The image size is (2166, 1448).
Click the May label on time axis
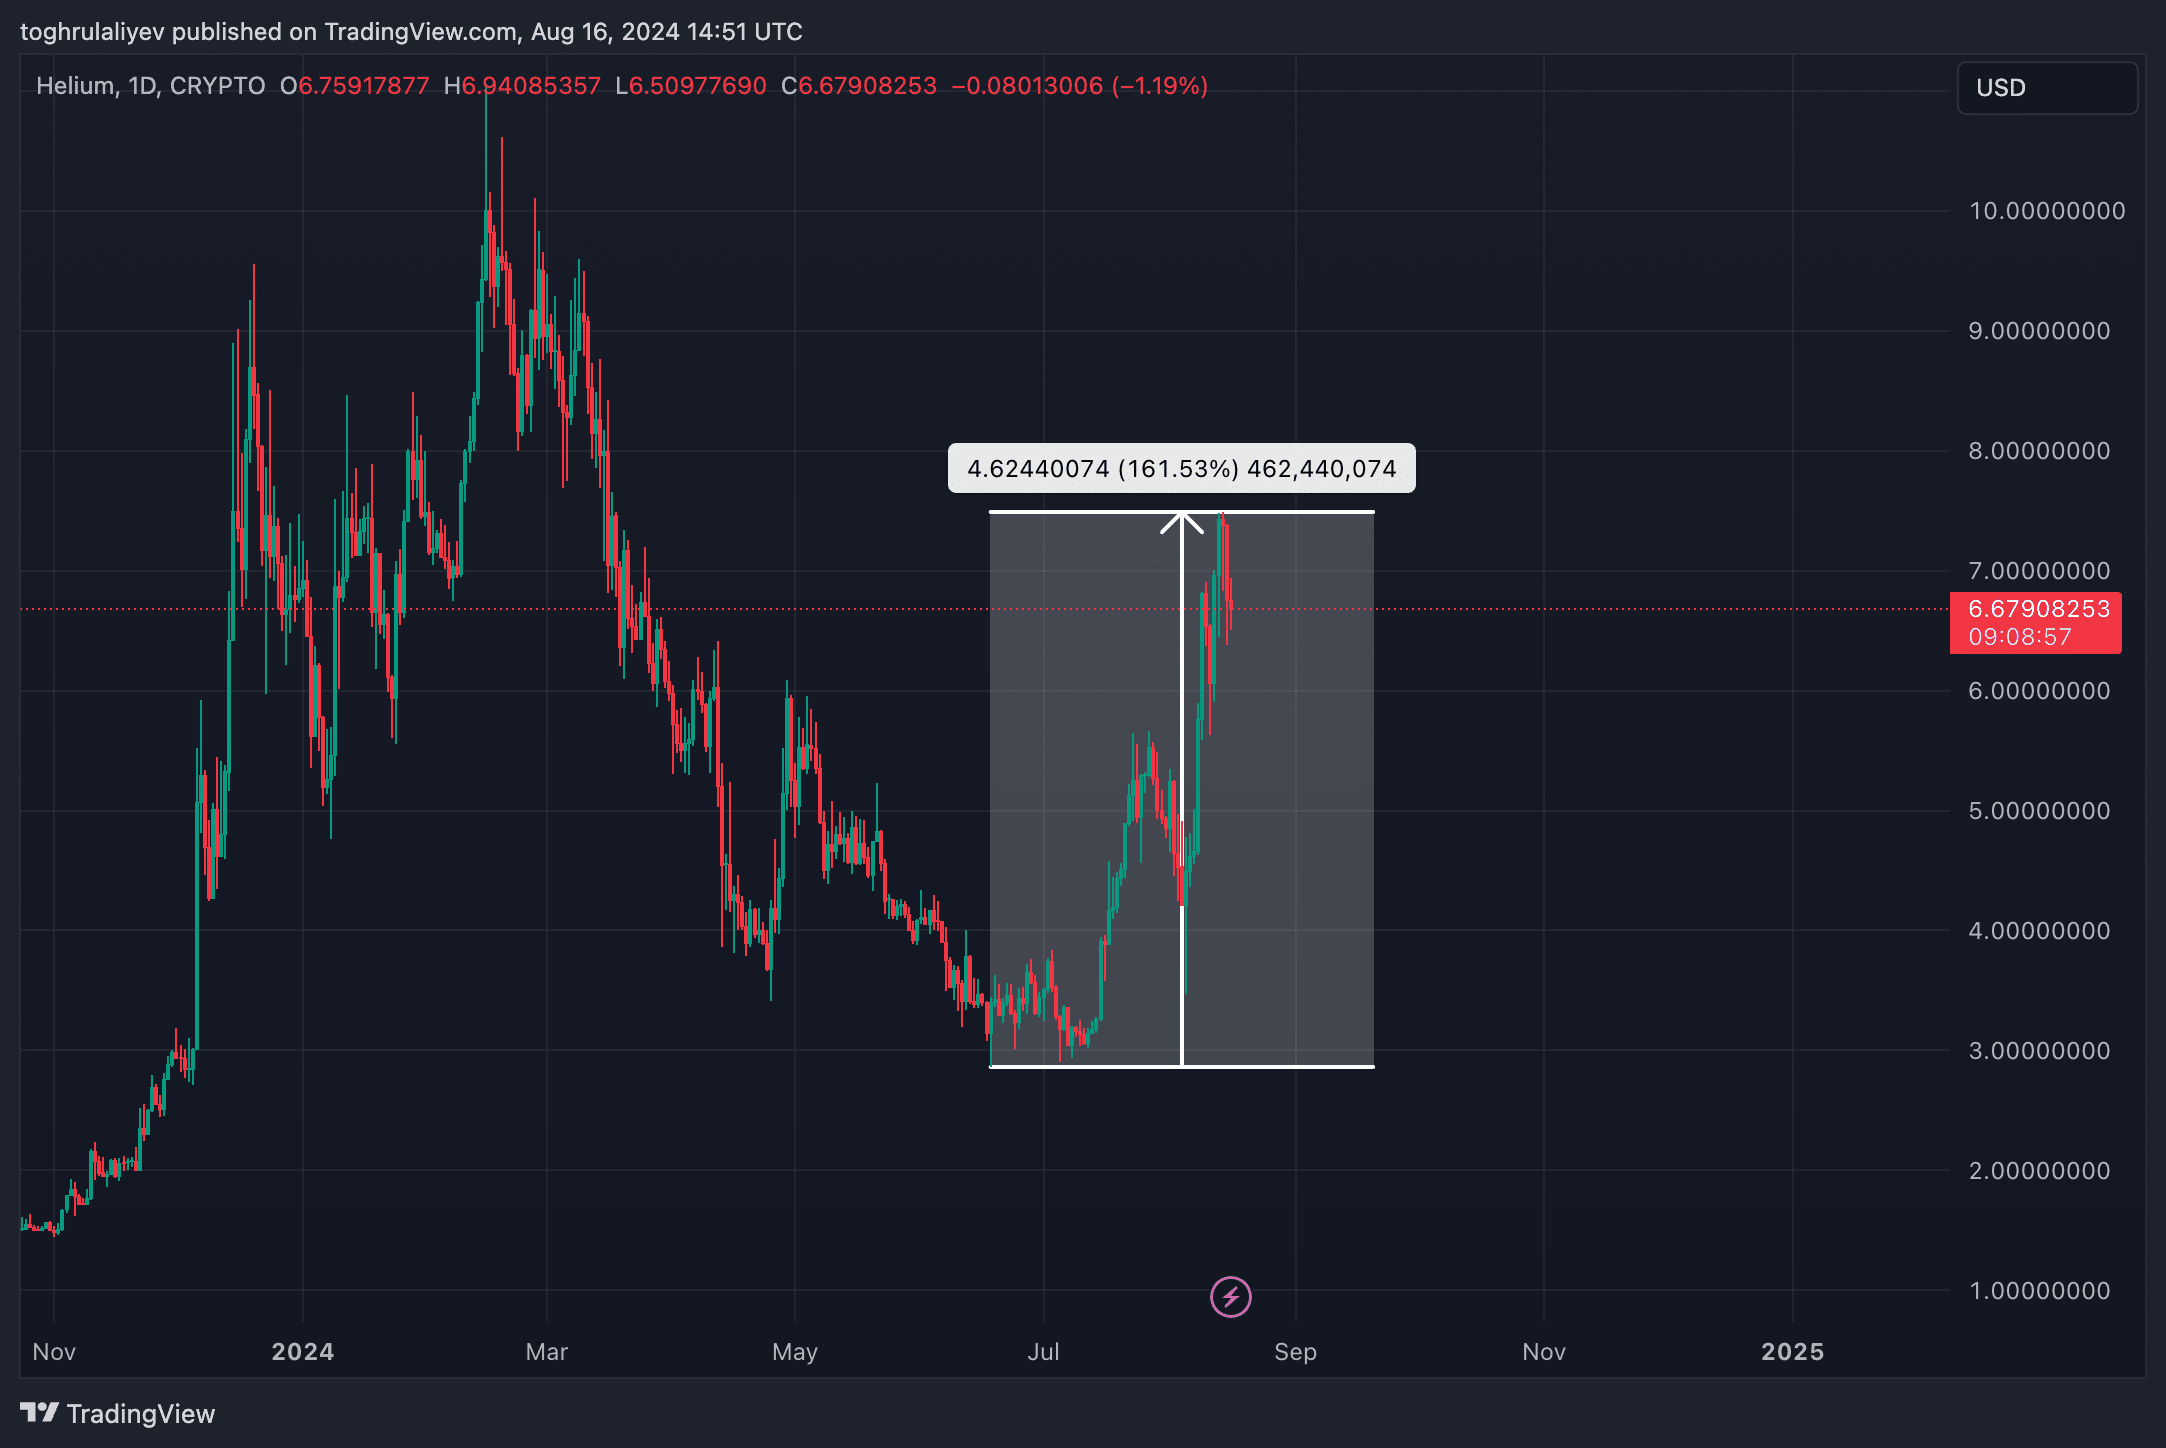[795, 1352]
